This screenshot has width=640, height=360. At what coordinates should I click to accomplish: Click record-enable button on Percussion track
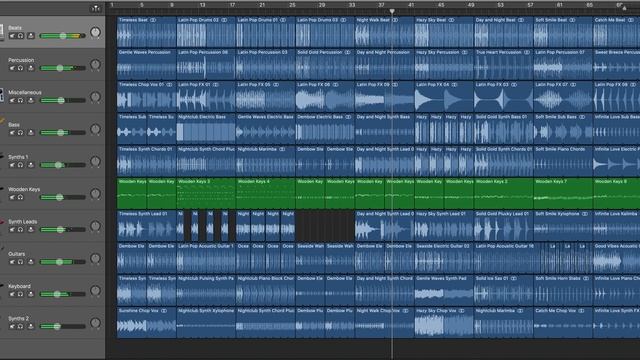click(x=31, y=68)
